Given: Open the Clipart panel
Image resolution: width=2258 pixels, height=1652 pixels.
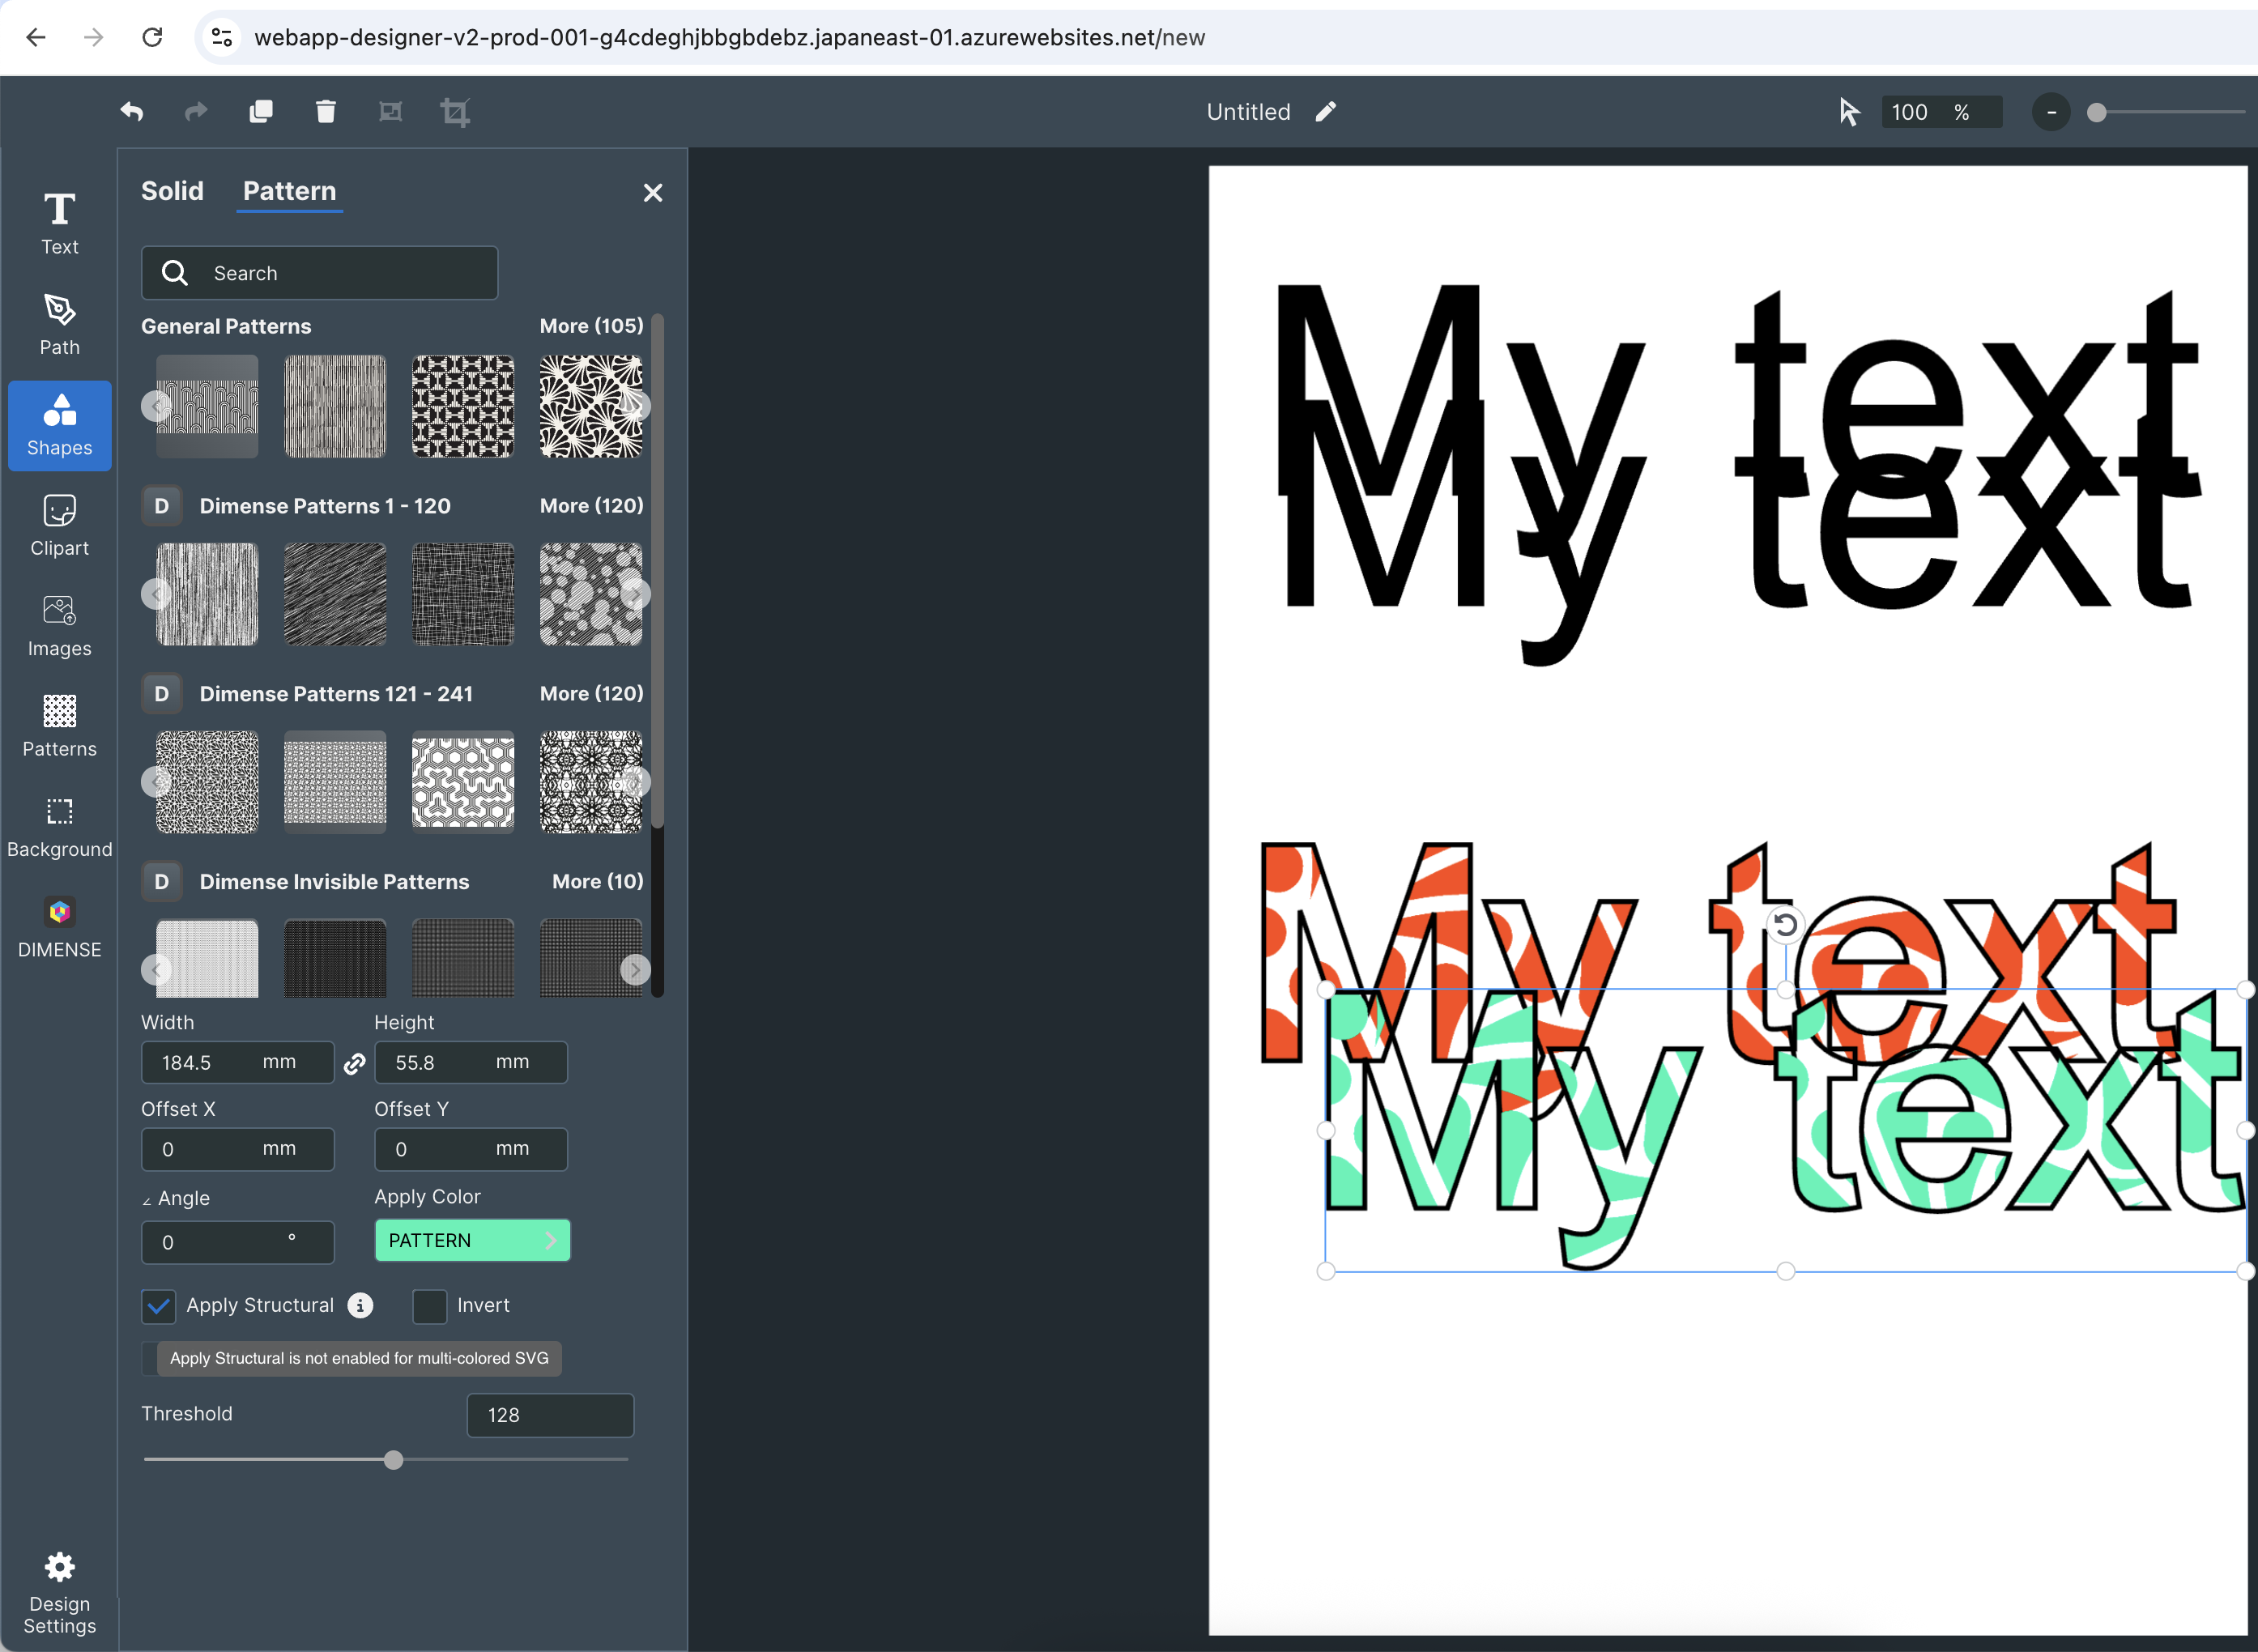Looking at the screenshot, I should coord(59,525).
